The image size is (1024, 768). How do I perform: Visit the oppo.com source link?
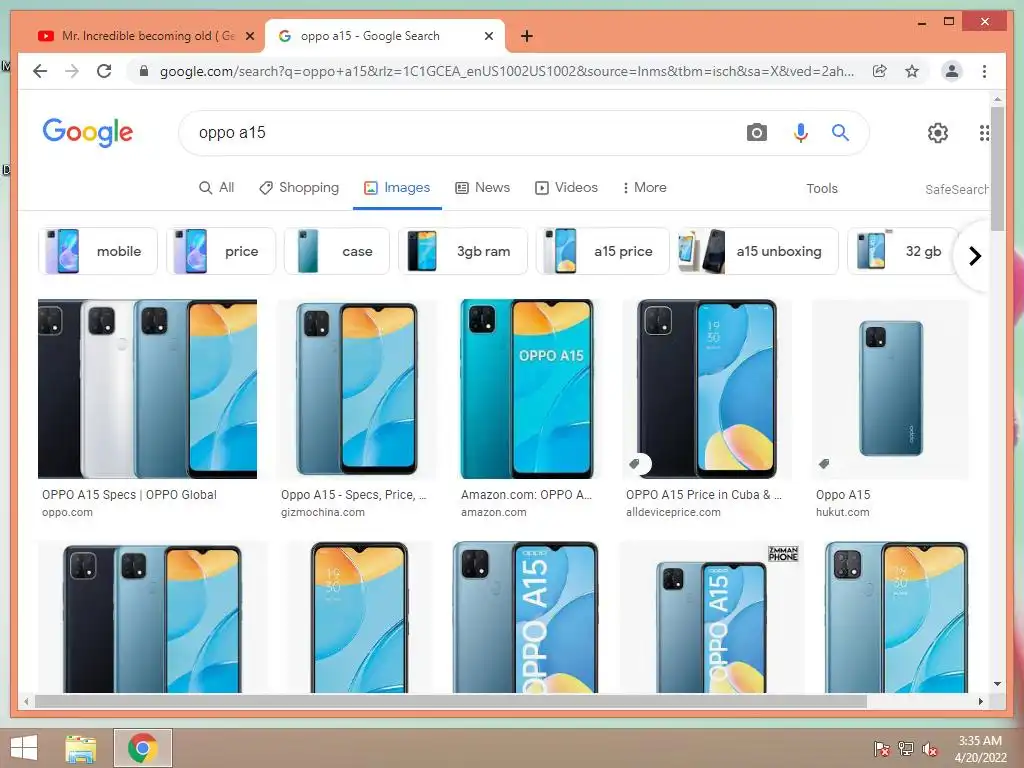(67, 513)
